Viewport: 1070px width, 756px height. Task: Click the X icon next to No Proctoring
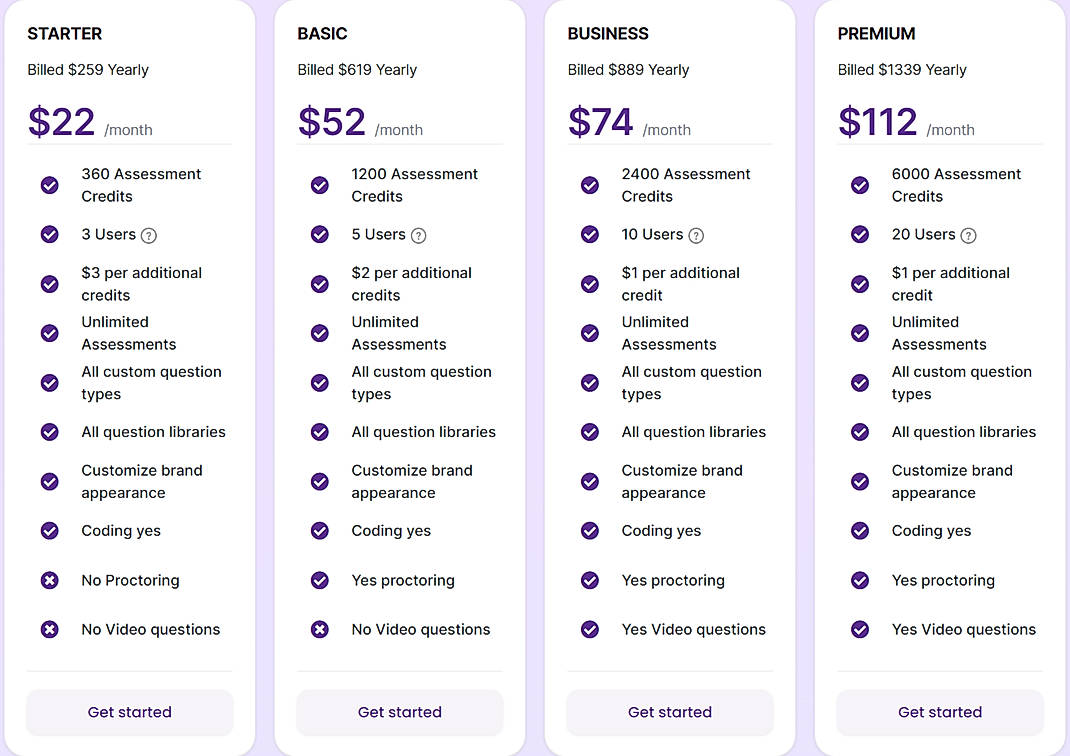(49, 580)
